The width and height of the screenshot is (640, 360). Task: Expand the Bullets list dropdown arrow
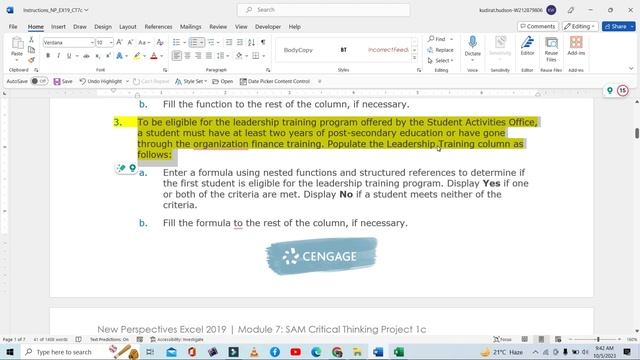184,42
